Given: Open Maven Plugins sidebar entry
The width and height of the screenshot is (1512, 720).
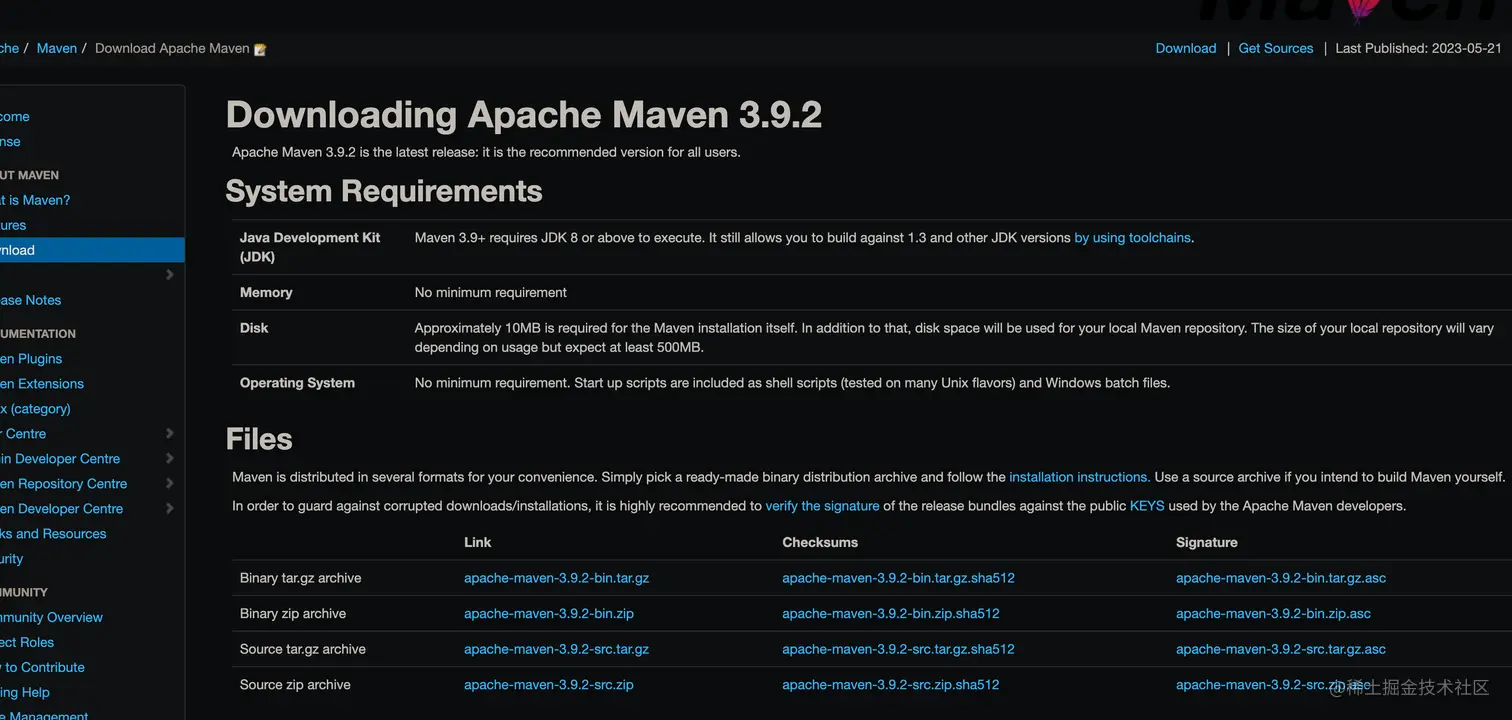Looking at the screenshot, I should 31,359.
